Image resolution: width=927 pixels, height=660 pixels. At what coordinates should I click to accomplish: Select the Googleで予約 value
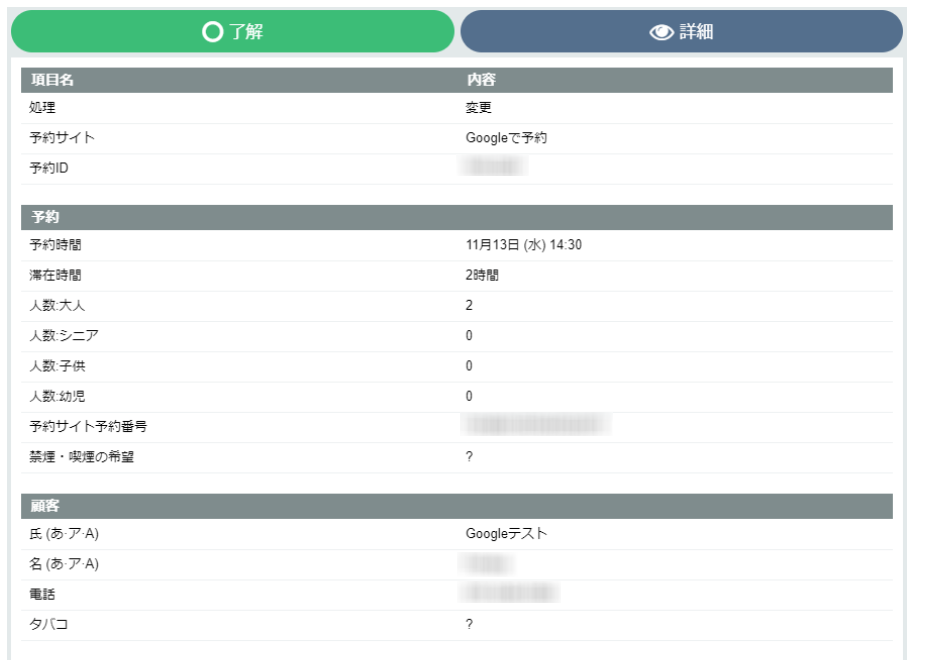pos(506,138)
